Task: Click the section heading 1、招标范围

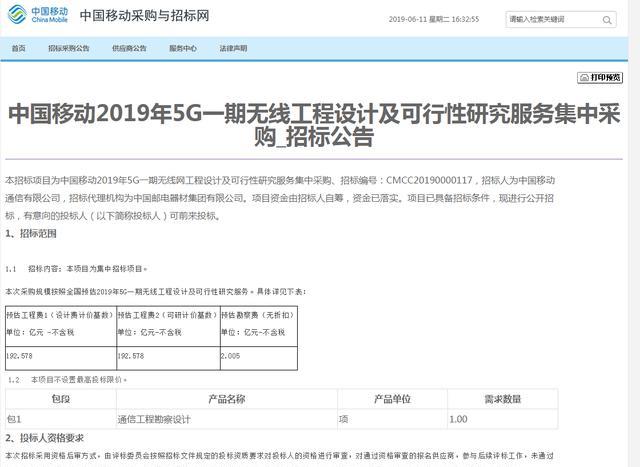Action: click(31, 234)
